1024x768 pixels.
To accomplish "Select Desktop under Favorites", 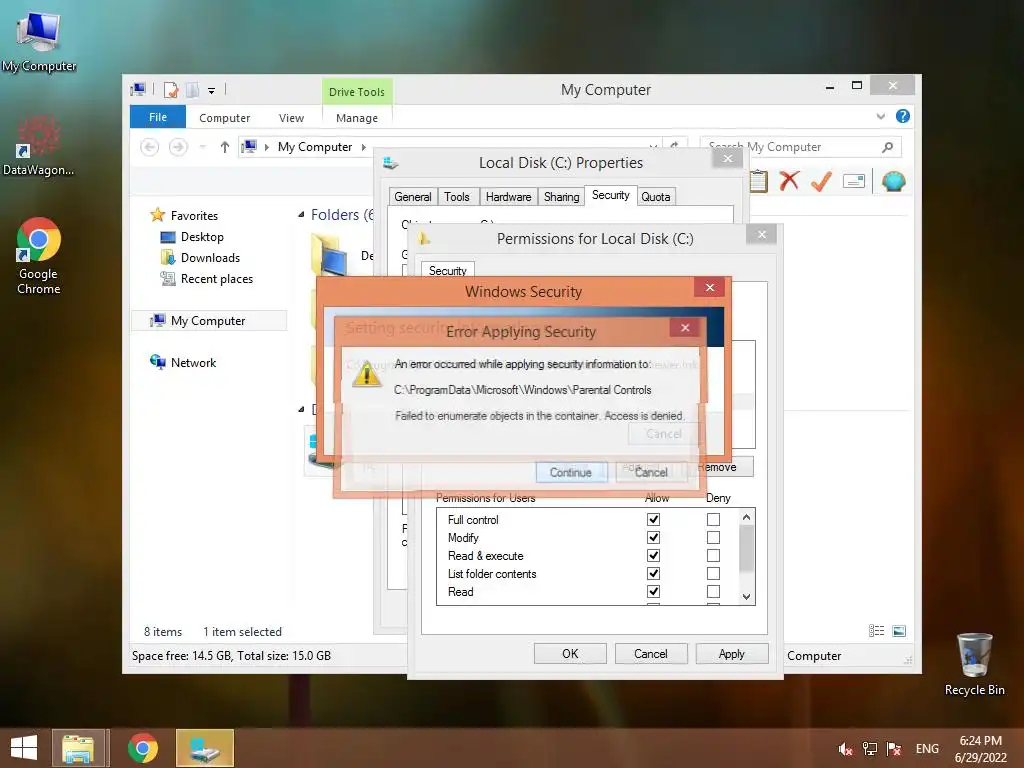I will coord(202,236).
